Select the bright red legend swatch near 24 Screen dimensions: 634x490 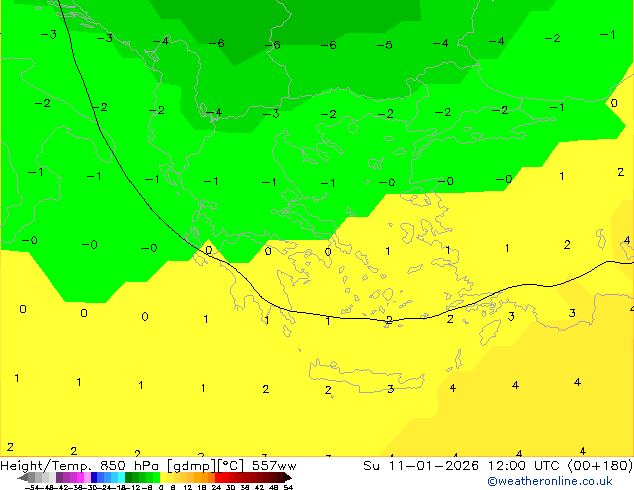click(x=218, y=477)
